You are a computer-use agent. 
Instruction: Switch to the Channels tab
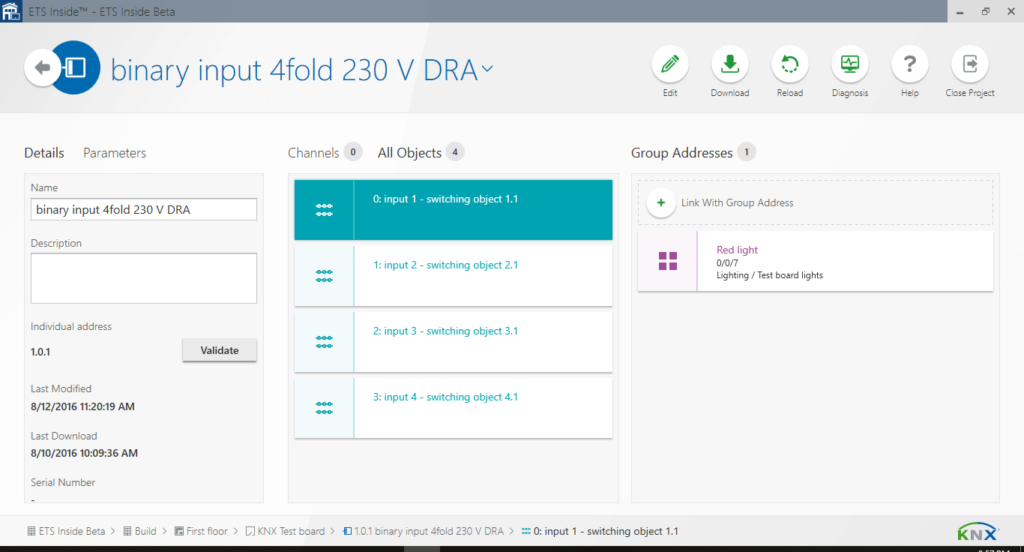pos(313,153)
